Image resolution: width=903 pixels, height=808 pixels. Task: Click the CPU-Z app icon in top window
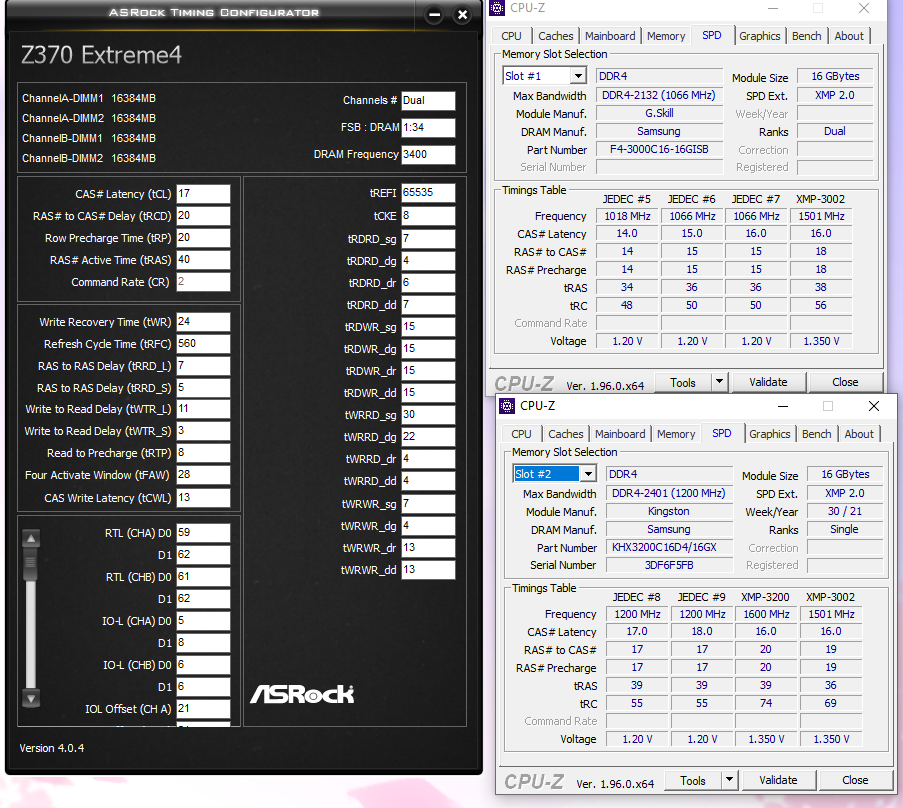click(x=497, y=7)
